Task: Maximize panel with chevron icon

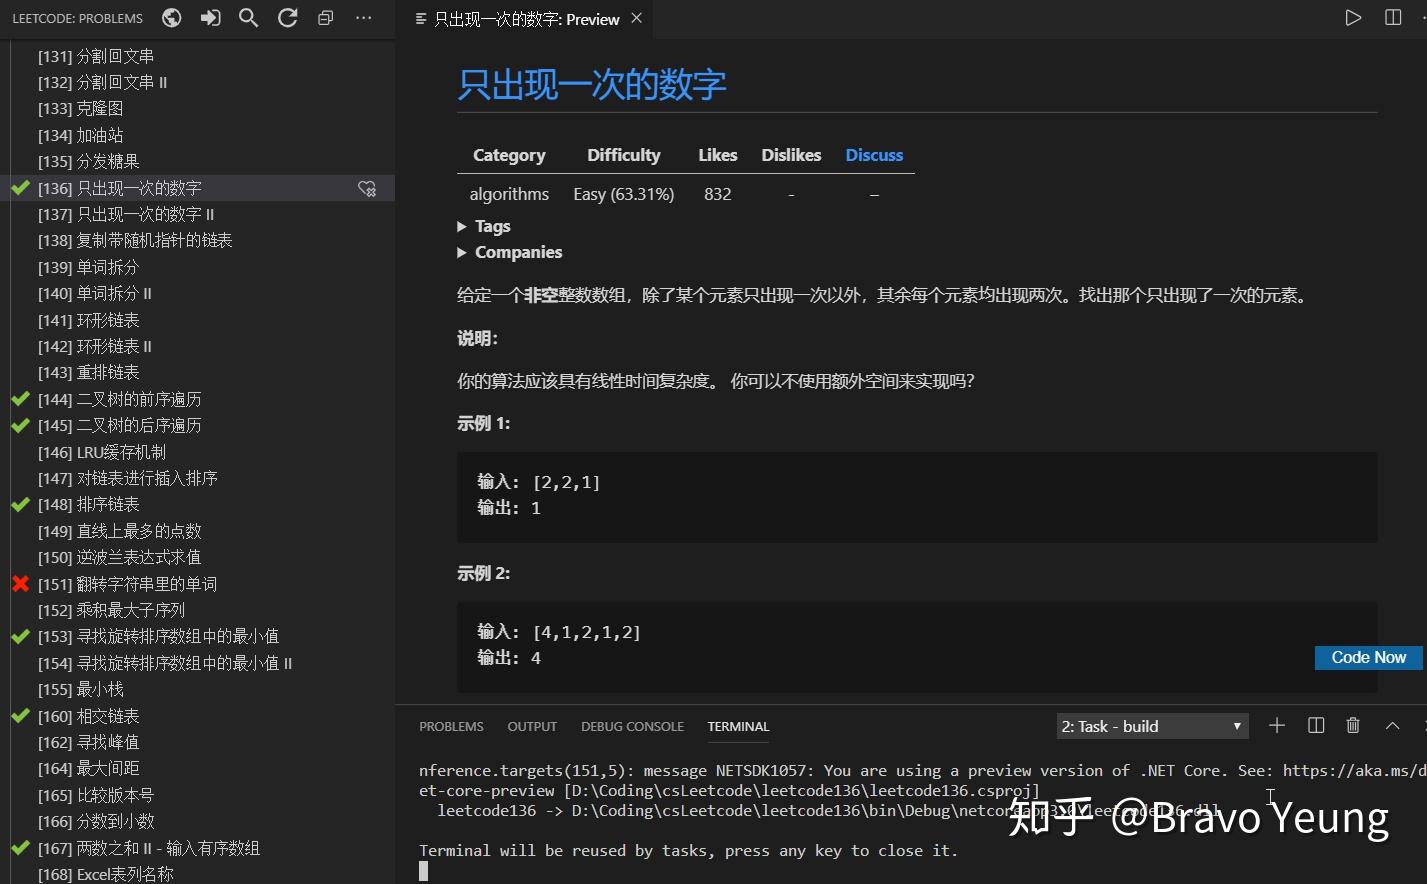Action: pyautogui.click(x=1392, y=725)
